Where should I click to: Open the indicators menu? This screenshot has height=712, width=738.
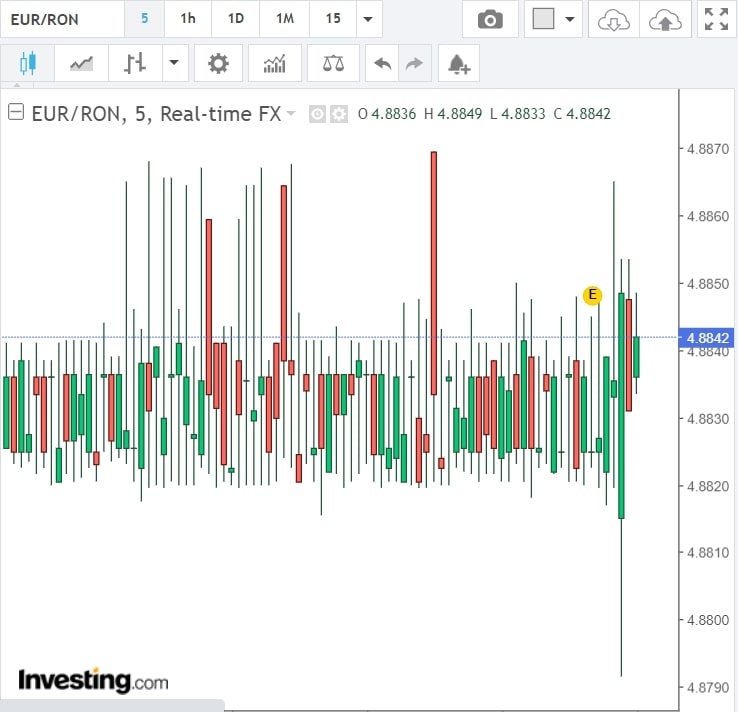tap(274, 64)
